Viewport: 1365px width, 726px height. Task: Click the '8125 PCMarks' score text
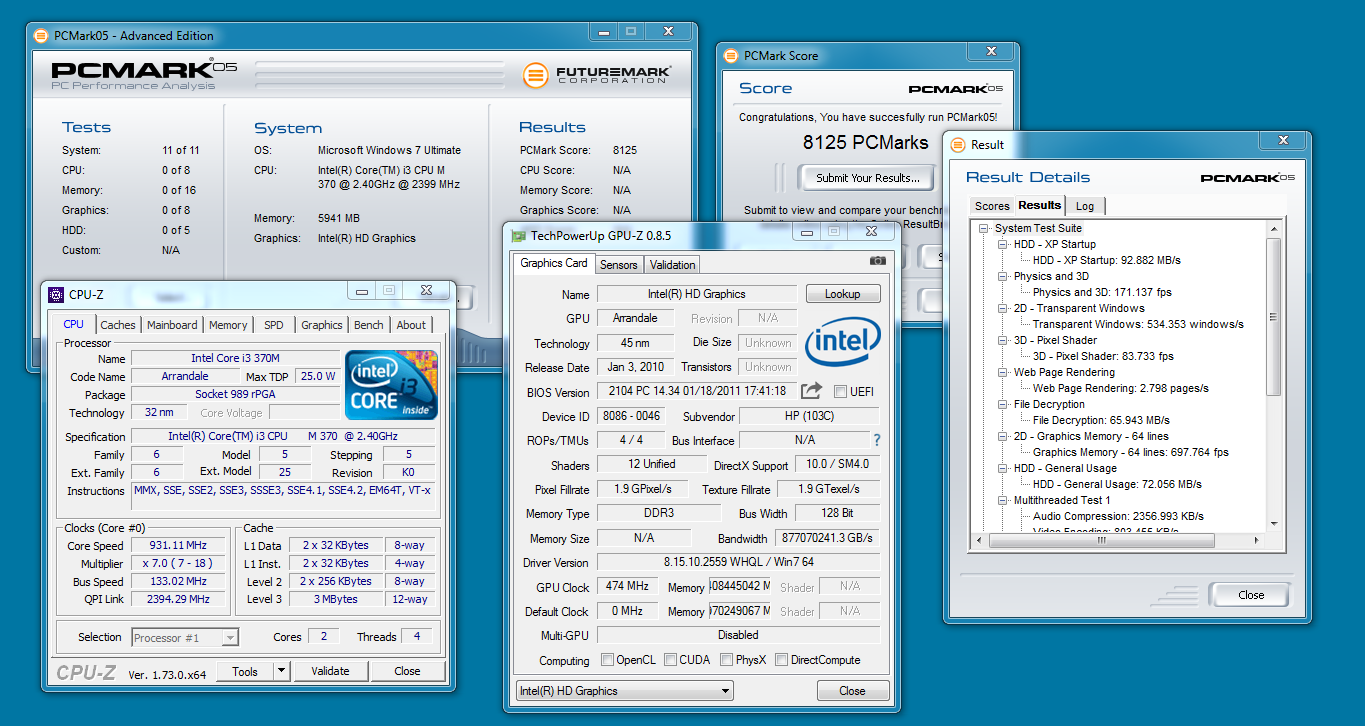click(866, 143)
